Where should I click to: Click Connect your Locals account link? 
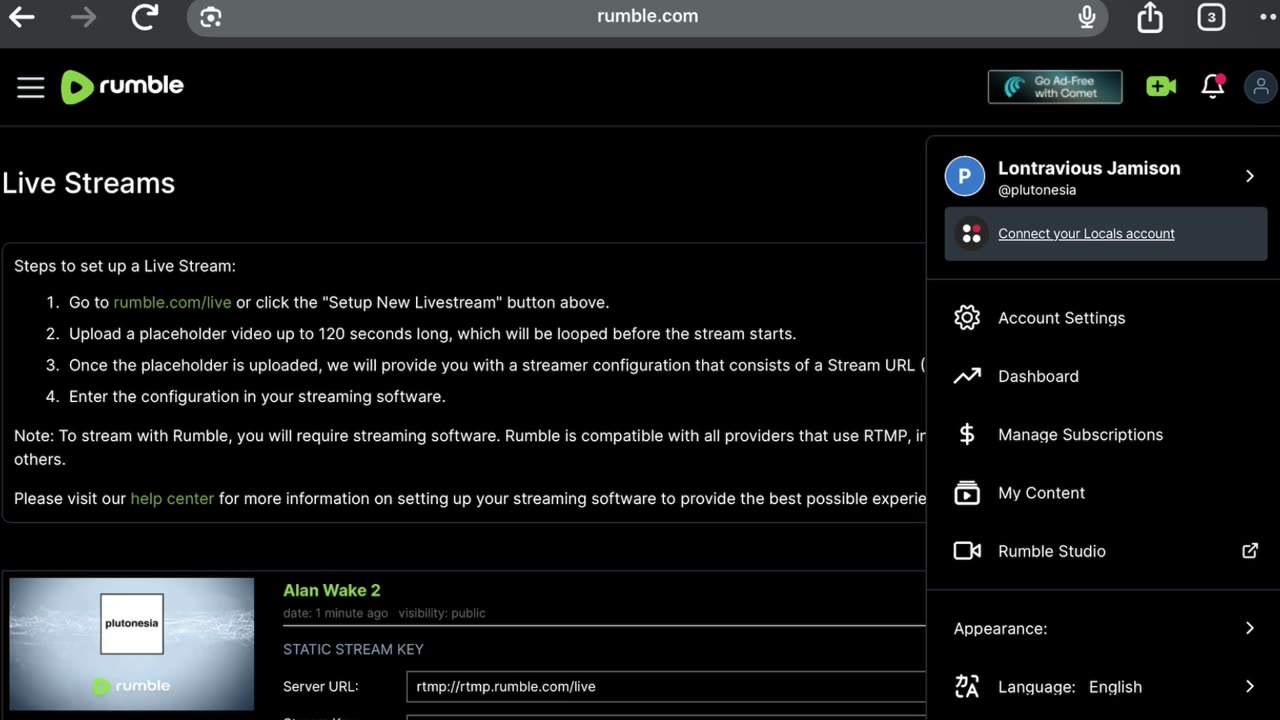click(x=1086, y=234)
